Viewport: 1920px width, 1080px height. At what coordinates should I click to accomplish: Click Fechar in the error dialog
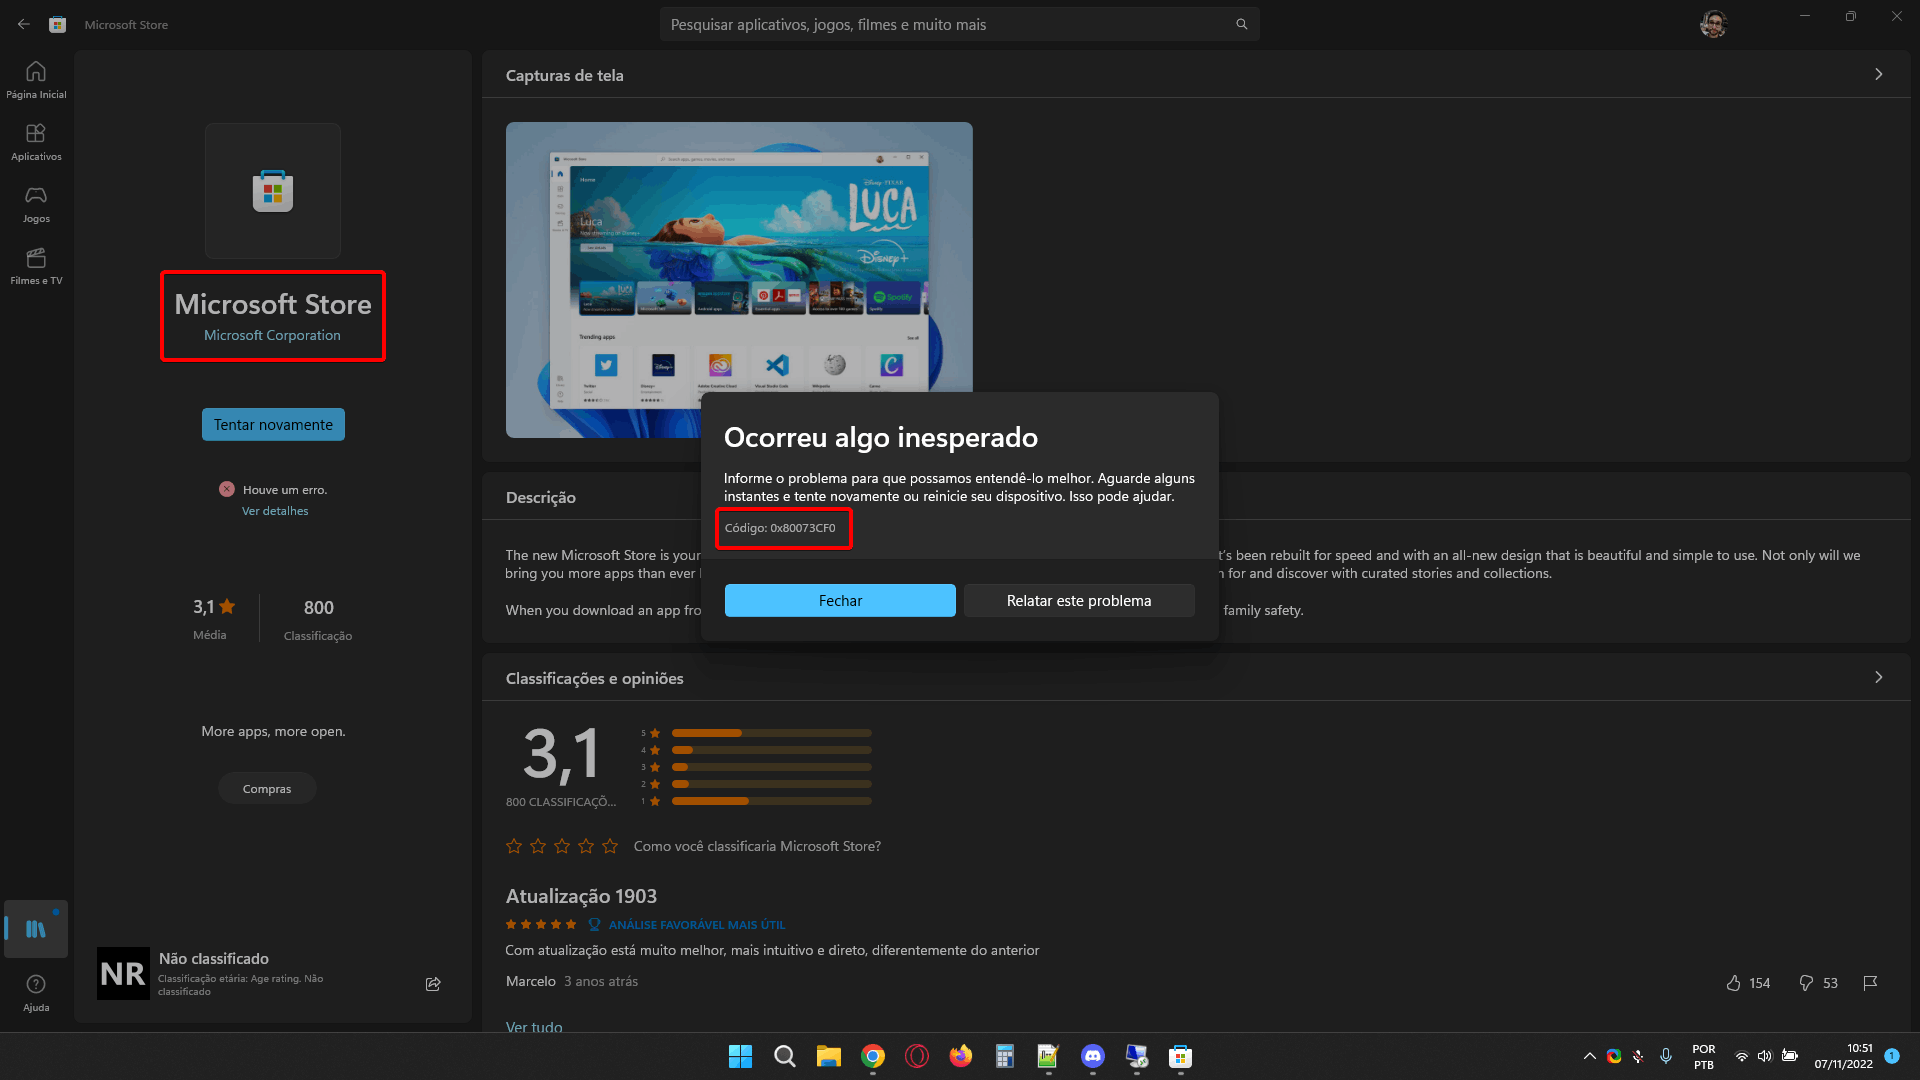[840, 600]
